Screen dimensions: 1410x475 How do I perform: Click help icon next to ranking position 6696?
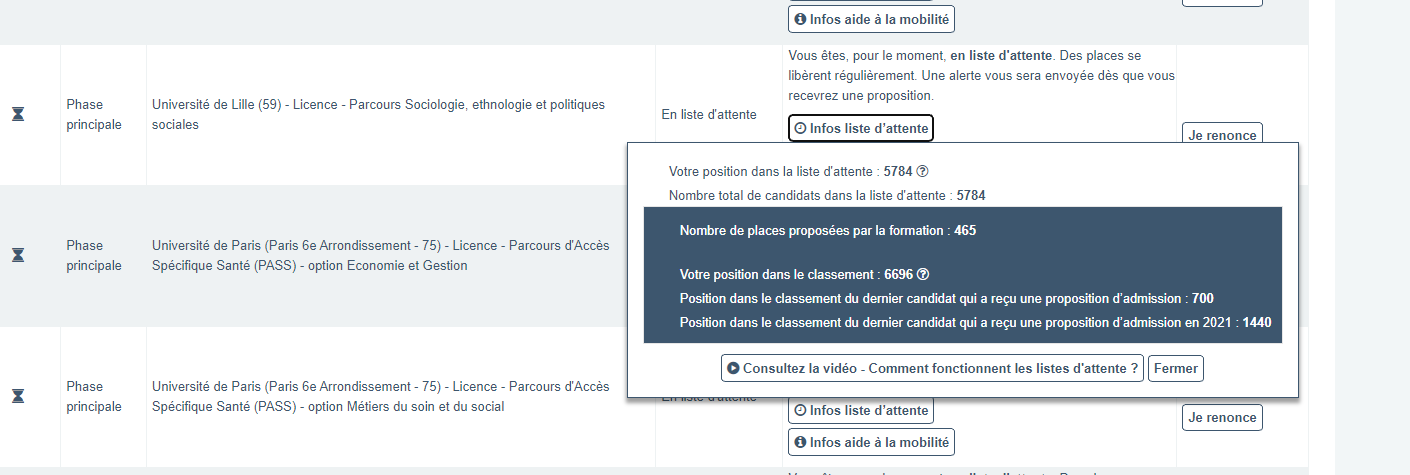[x=923, y=275]
